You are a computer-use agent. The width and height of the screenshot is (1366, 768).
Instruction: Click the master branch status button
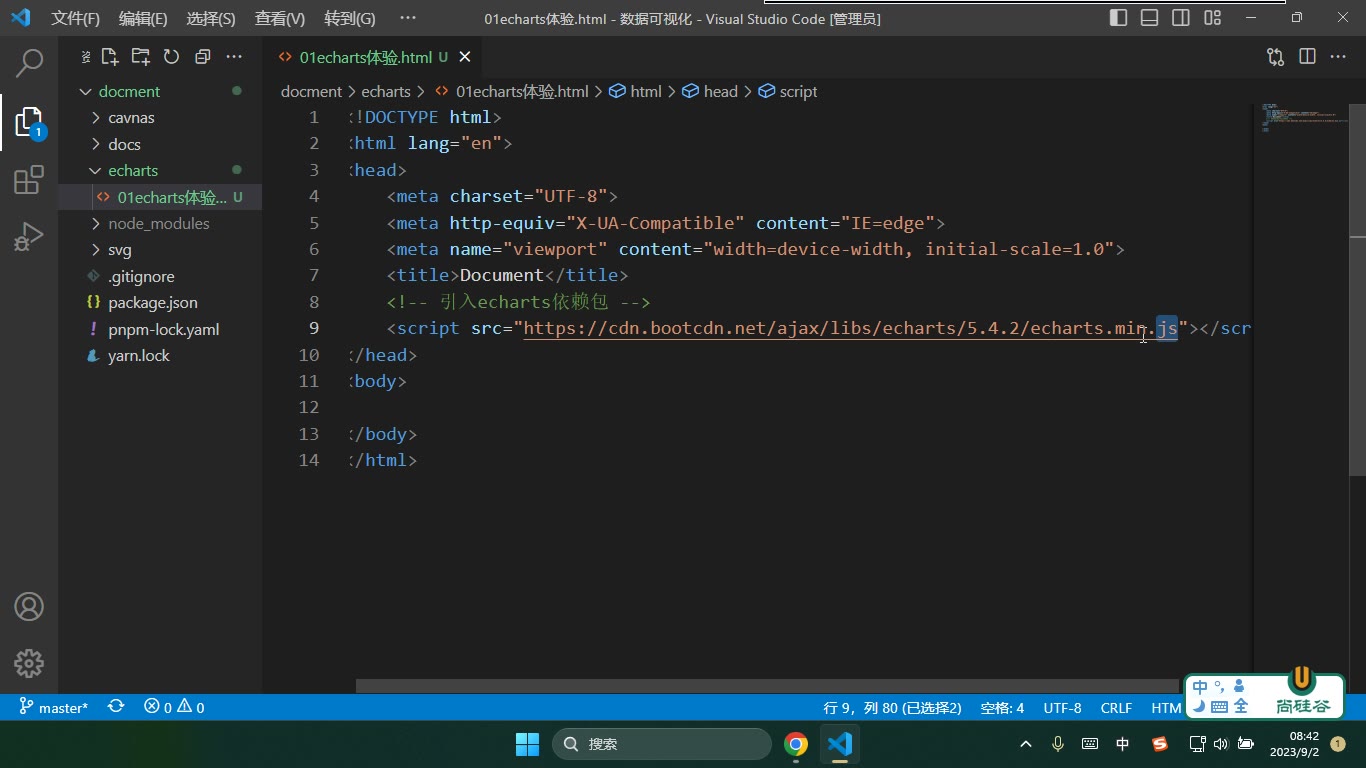coord(54,707)
